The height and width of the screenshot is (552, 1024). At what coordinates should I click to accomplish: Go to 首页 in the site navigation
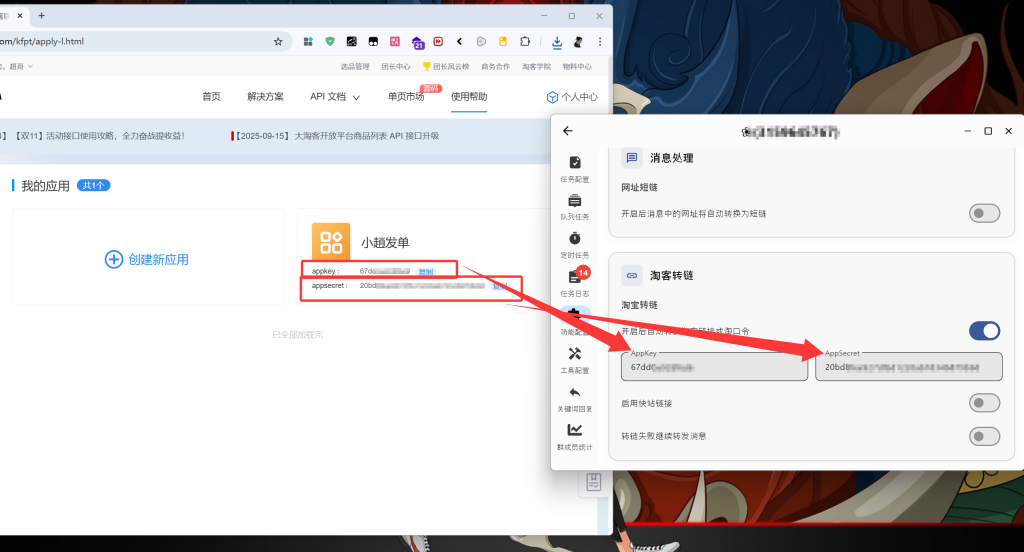[211, 97]
